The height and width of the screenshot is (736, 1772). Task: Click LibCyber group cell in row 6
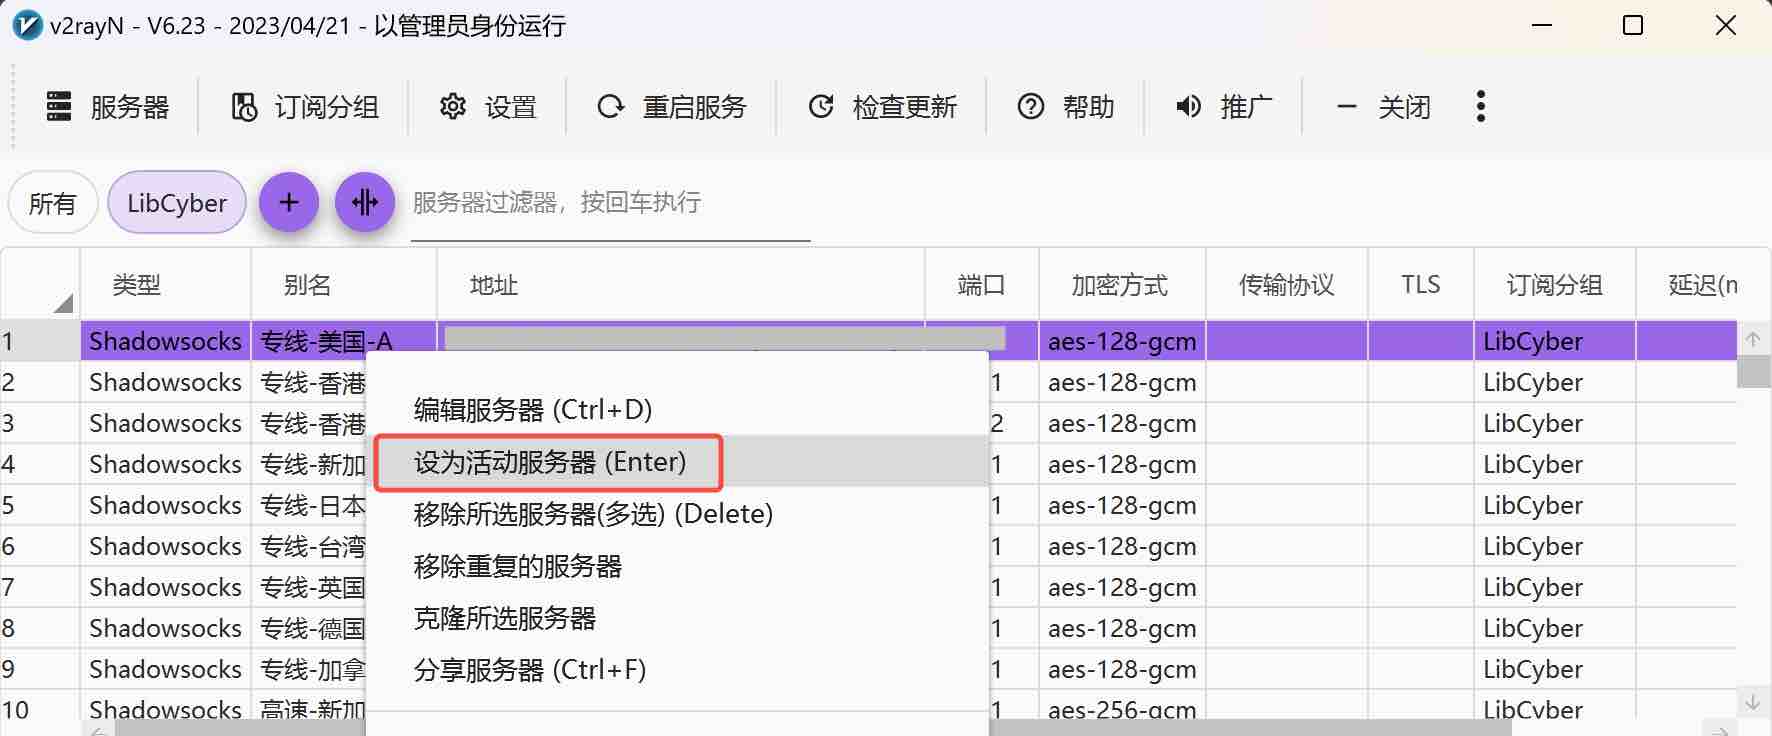pyautogui.click(x=1555, y=546)
